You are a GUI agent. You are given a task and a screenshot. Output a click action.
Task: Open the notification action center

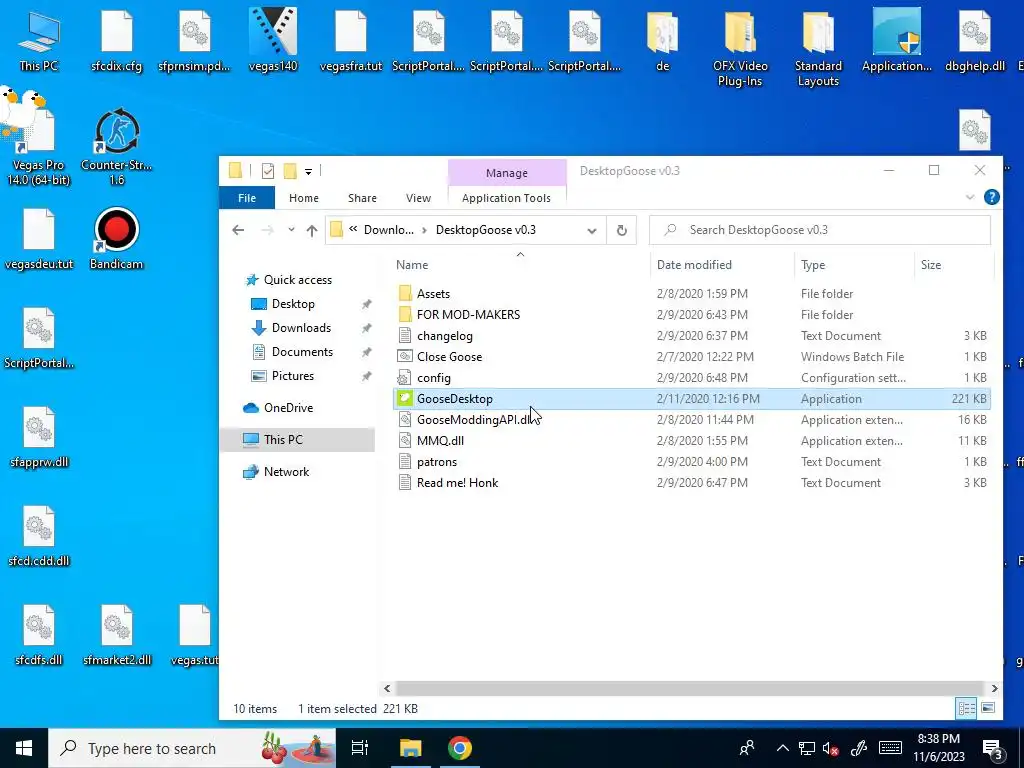point(993,748)
